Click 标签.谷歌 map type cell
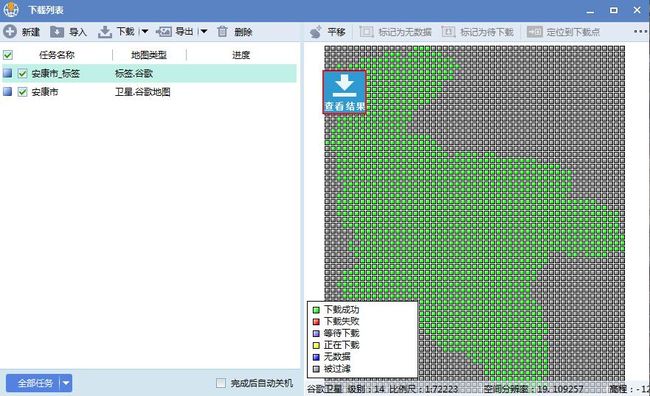The image size is (650, 396). pyautogui.click(x=134, y=74)
